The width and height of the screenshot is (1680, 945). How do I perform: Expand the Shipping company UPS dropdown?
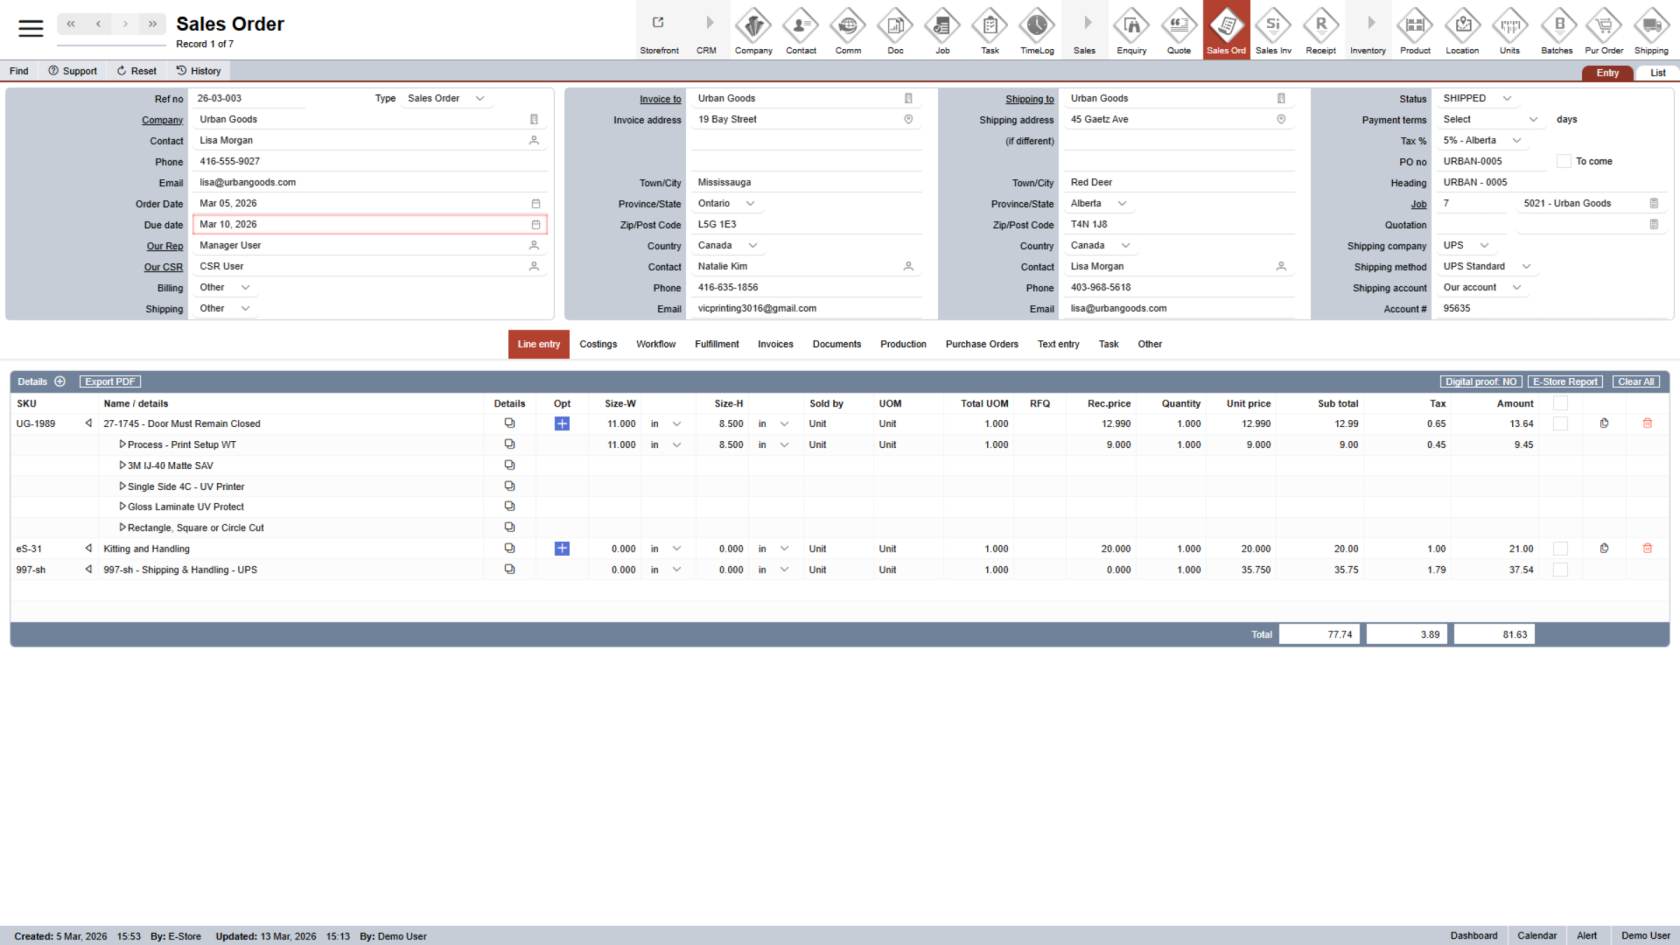pos(1484,246)
